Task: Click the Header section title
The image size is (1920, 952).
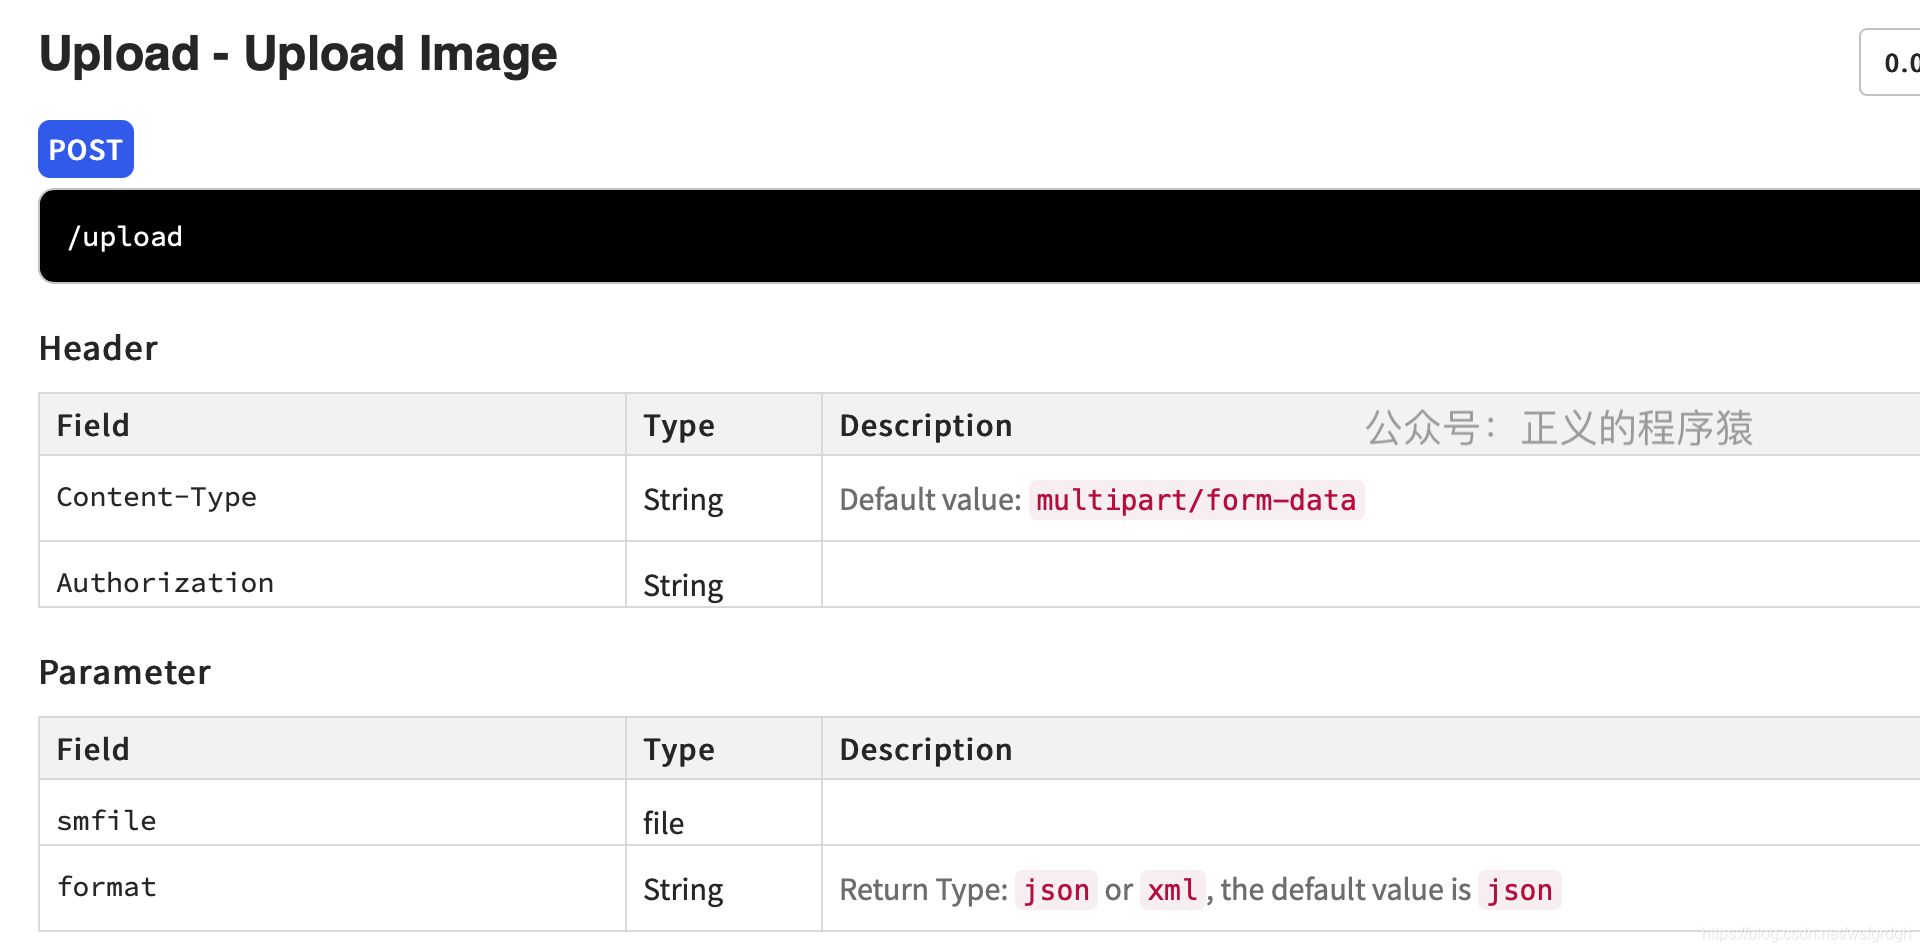Action: coord(98,348)
